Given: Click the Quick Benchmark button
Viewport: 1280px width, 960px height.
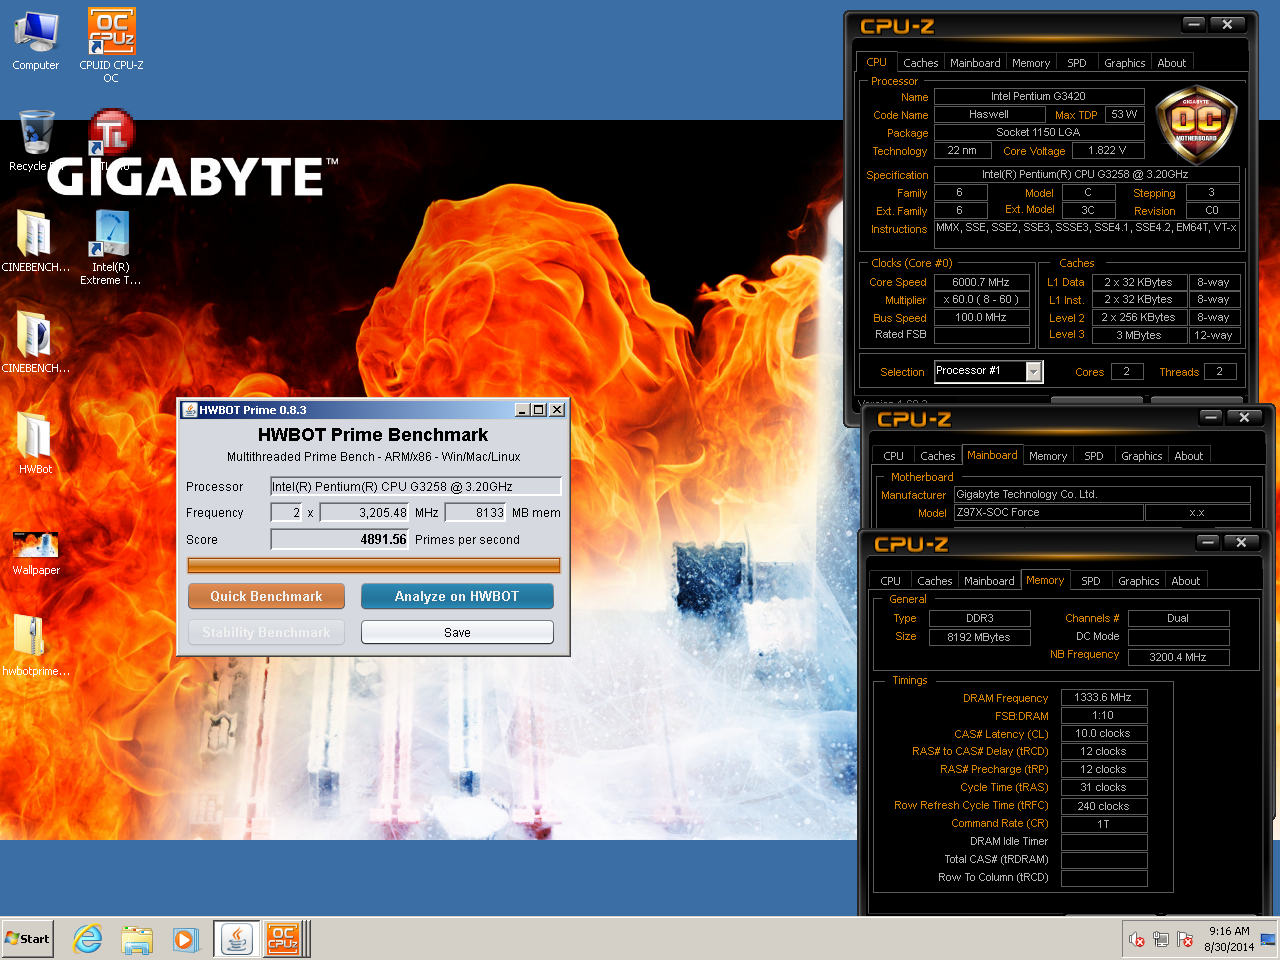Looking at the screenshot, I should 266,596.
